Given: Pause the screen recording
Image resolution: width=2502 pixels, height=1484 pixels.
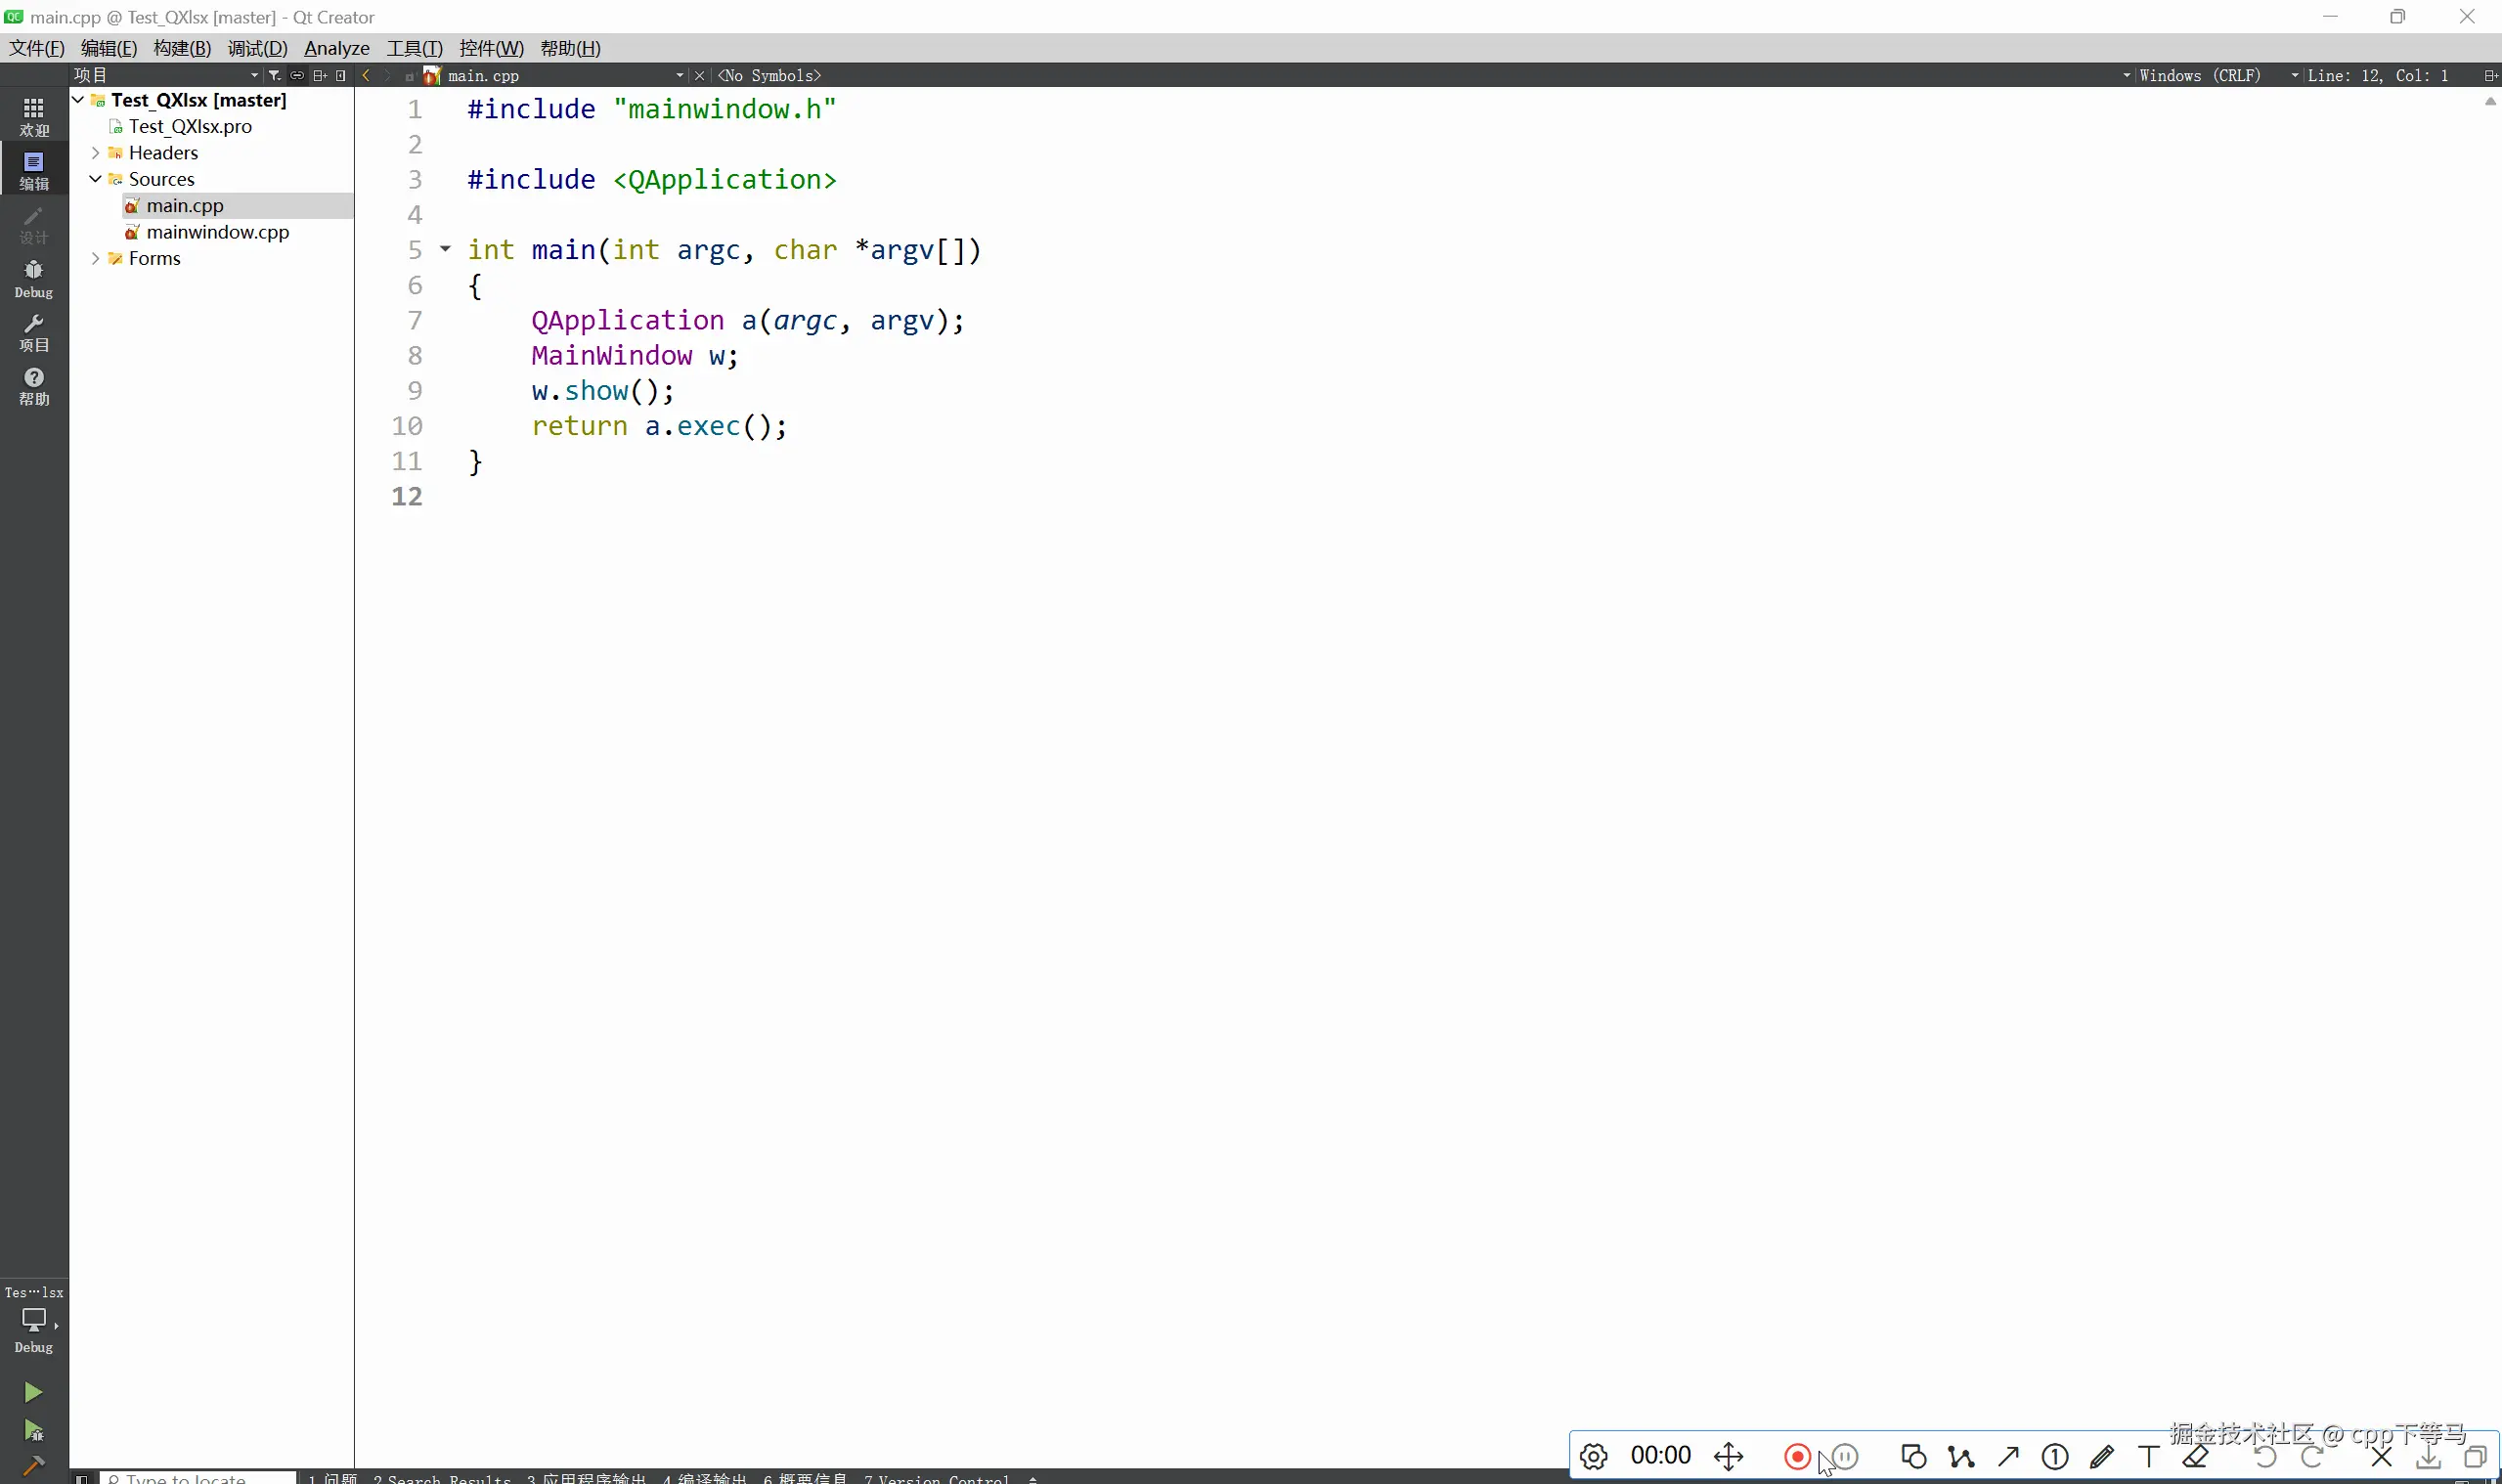Looking at the screenshot, I should (x=1843, y=1456).
